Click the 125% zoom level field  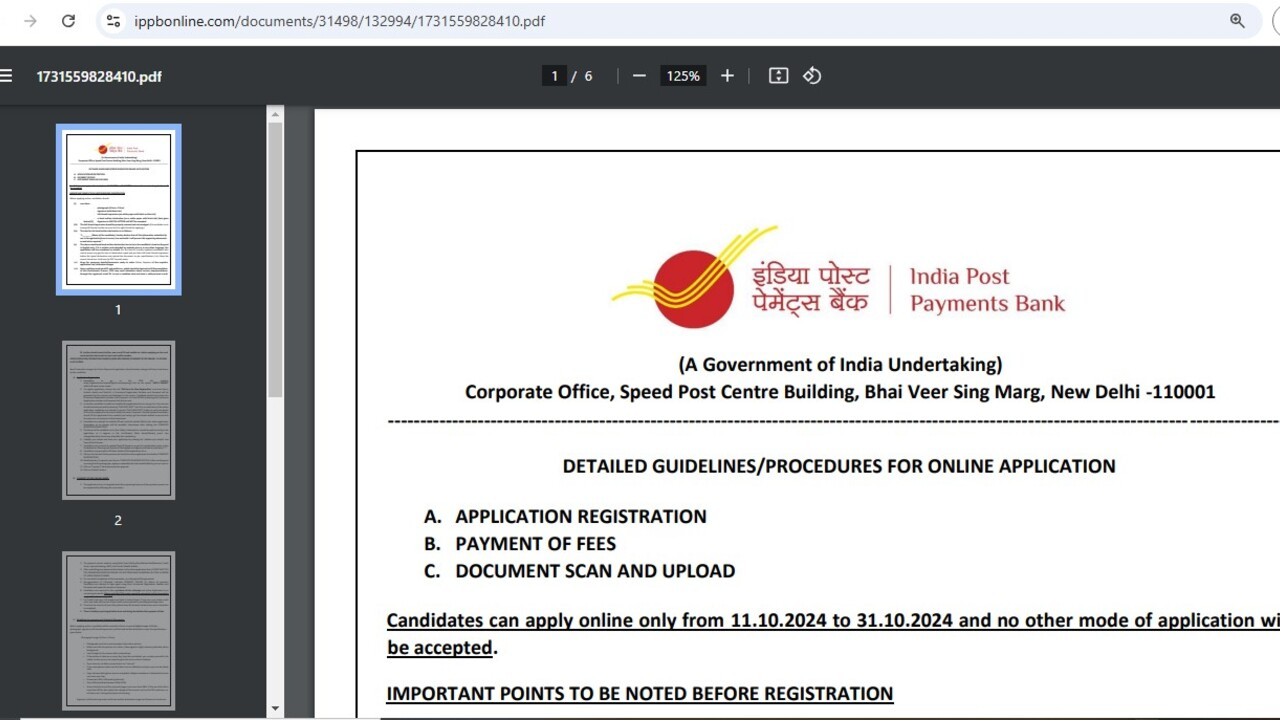(x=683, y=76)
